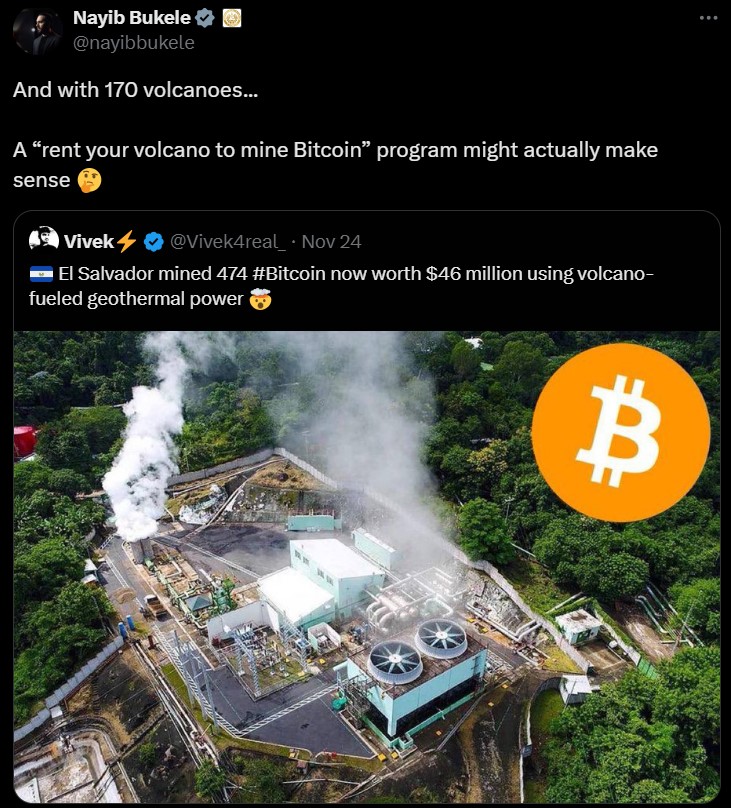This screenshot has height=808, width=731.
Task: Click the thinking face emoji in tweet
Action: point(89,181)
